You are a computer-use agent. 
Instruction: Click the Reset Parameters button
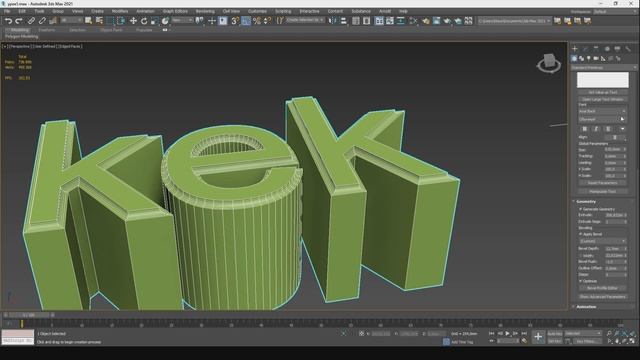point(602,183)
